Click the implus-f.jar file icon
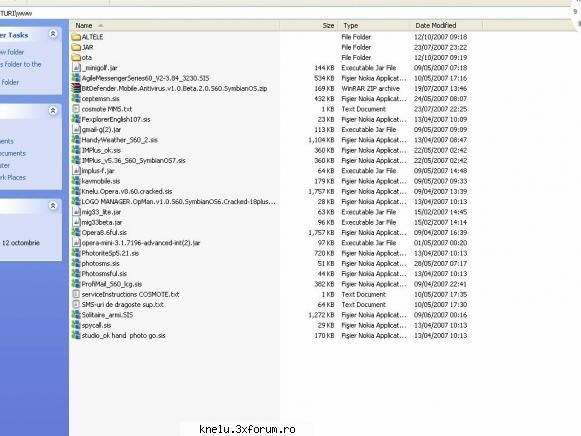The height and width of the screenshot is (436, 581). (76, 171)
